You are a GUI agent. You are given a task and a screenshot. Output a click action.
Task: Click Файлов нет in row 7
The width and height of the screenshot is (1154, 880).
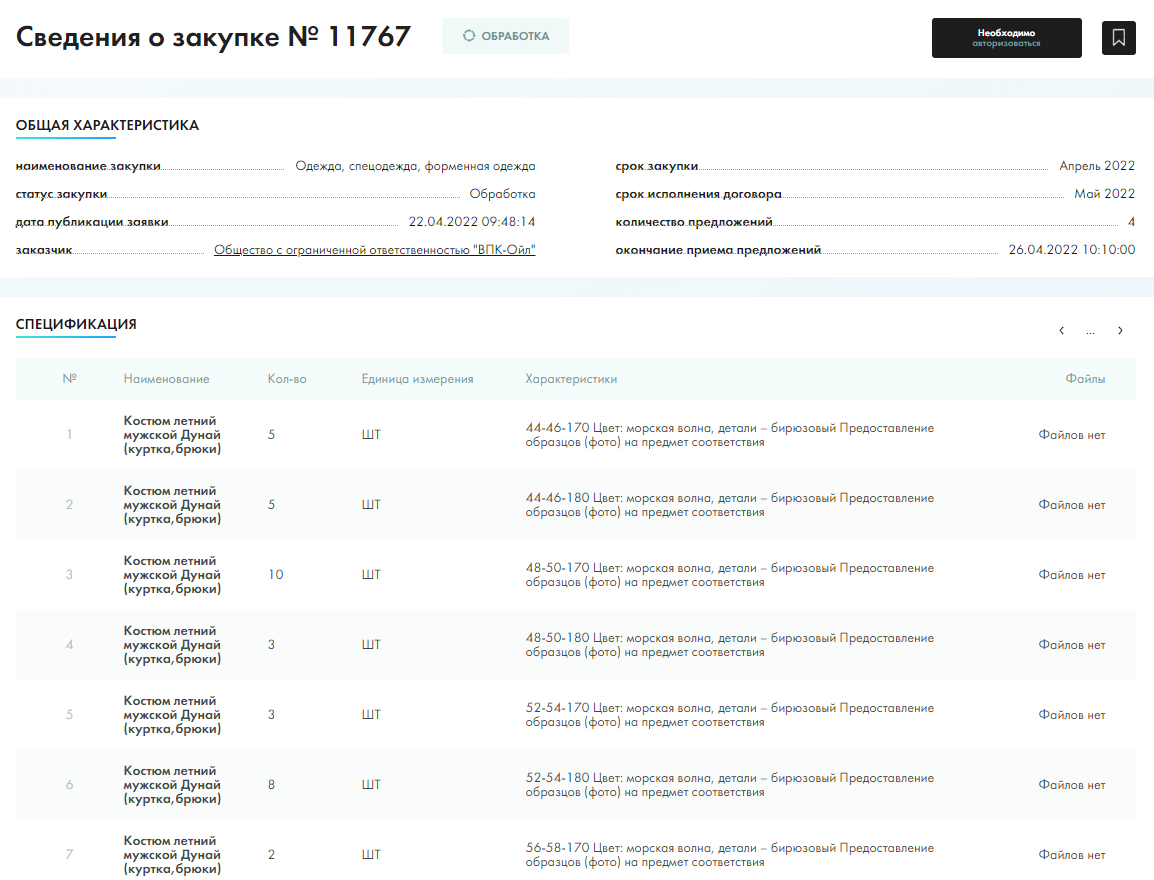click(x=1072, y=854)
